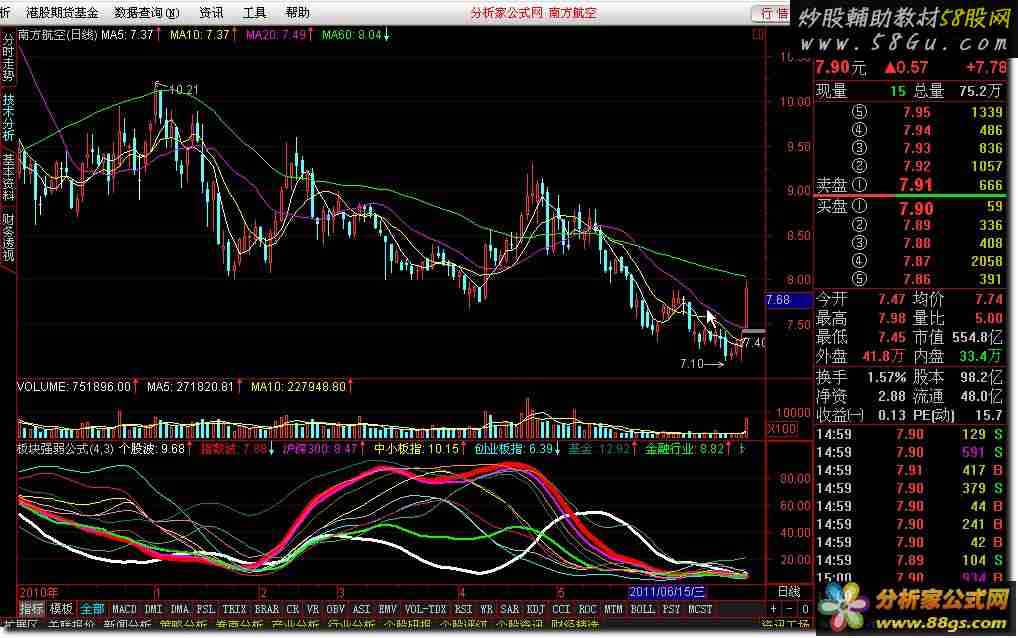This screenshot has width=1018, height=638.
Task: Click the 市值 value 554.8亿
Action: tap(978, 337)
